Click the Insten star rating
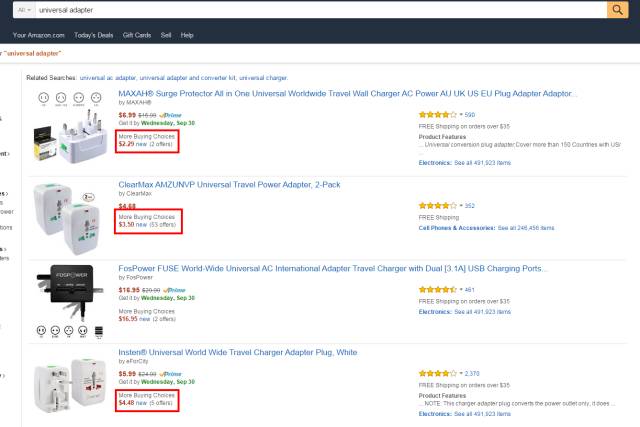 point(438,374)
